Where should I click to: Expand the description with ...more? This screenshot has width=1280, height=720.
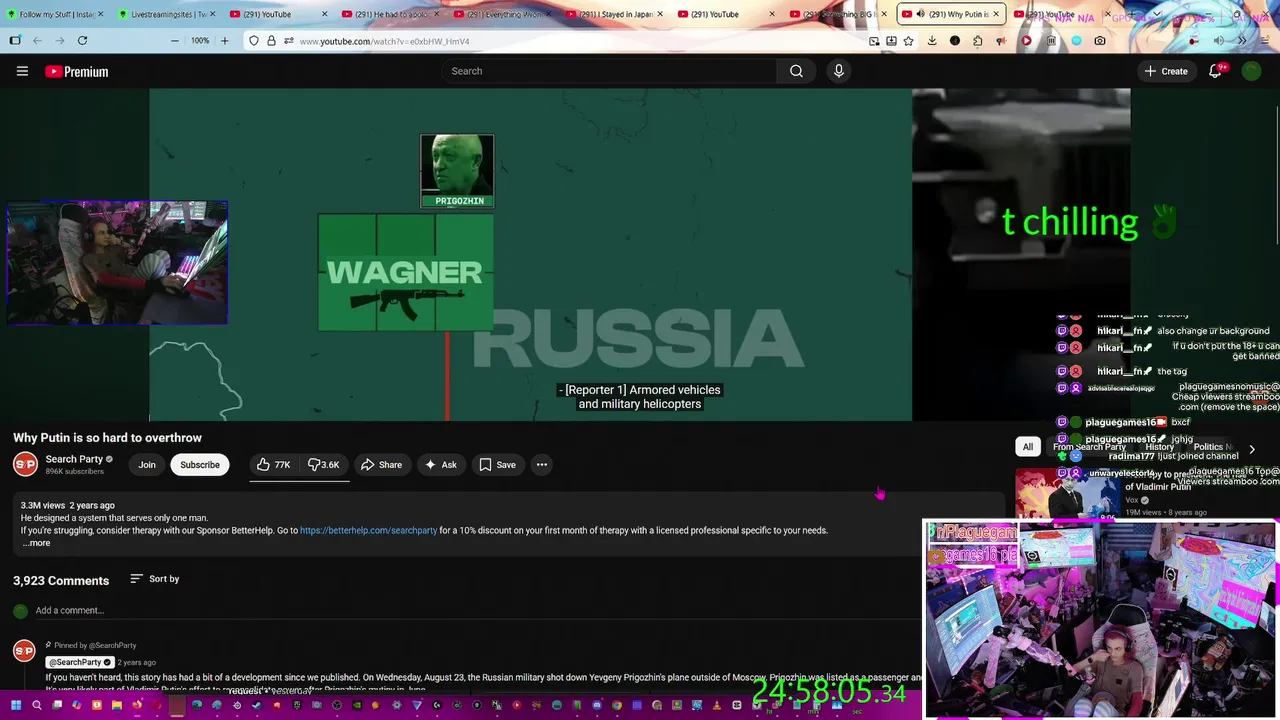pyautogui.click(x=36, y=543)
